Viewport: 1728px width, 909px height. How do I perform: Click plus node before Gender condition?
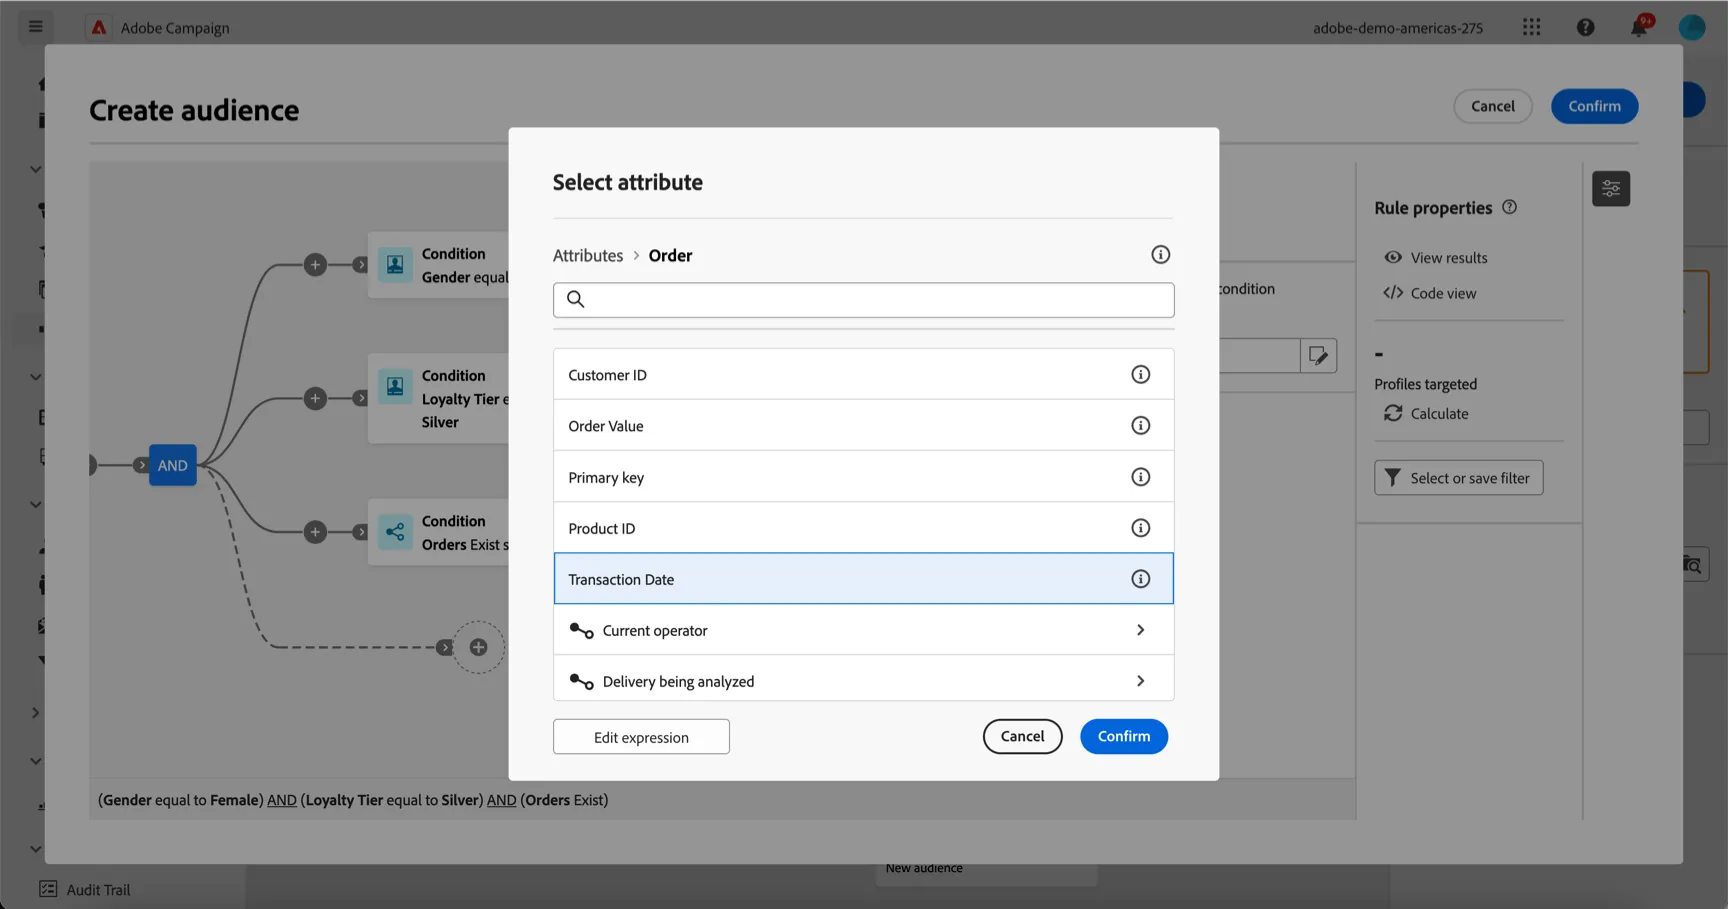pos(315,265)
